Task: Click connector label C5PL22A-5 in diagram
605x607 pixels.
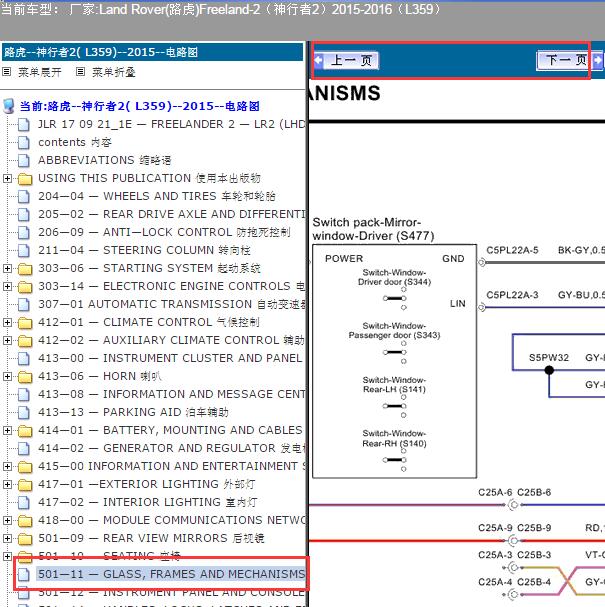Action: pyautogui.click(x=512, y=250)
